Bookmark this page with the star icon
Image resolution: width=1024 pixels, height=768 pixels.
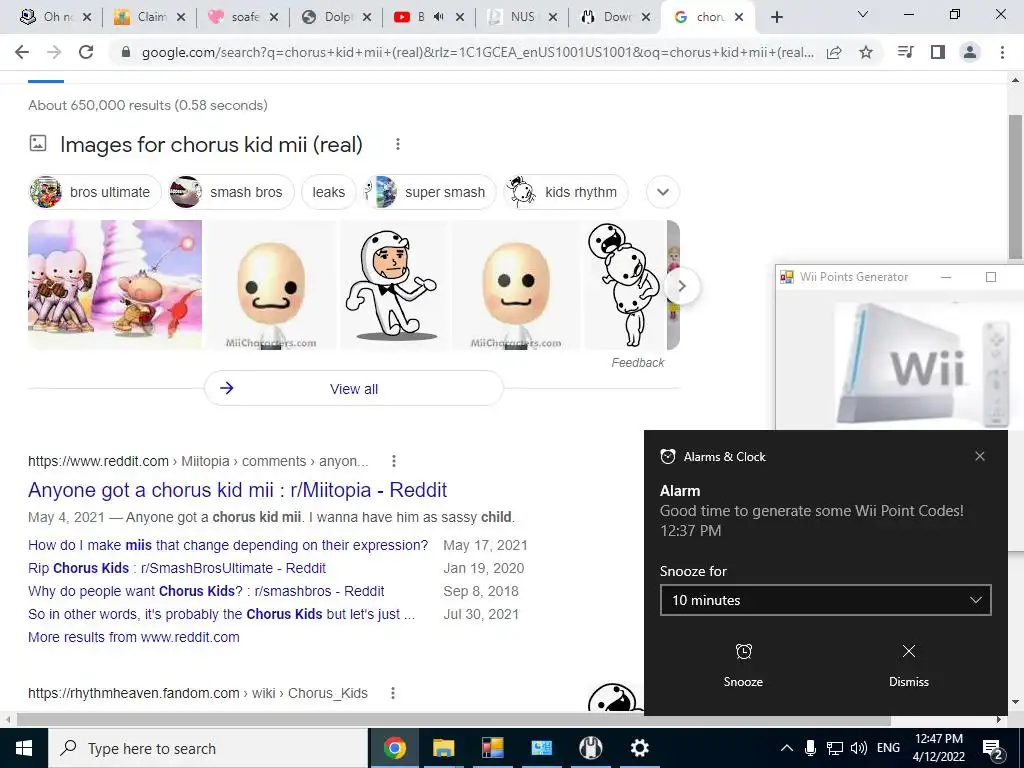(x=866, y=52)
